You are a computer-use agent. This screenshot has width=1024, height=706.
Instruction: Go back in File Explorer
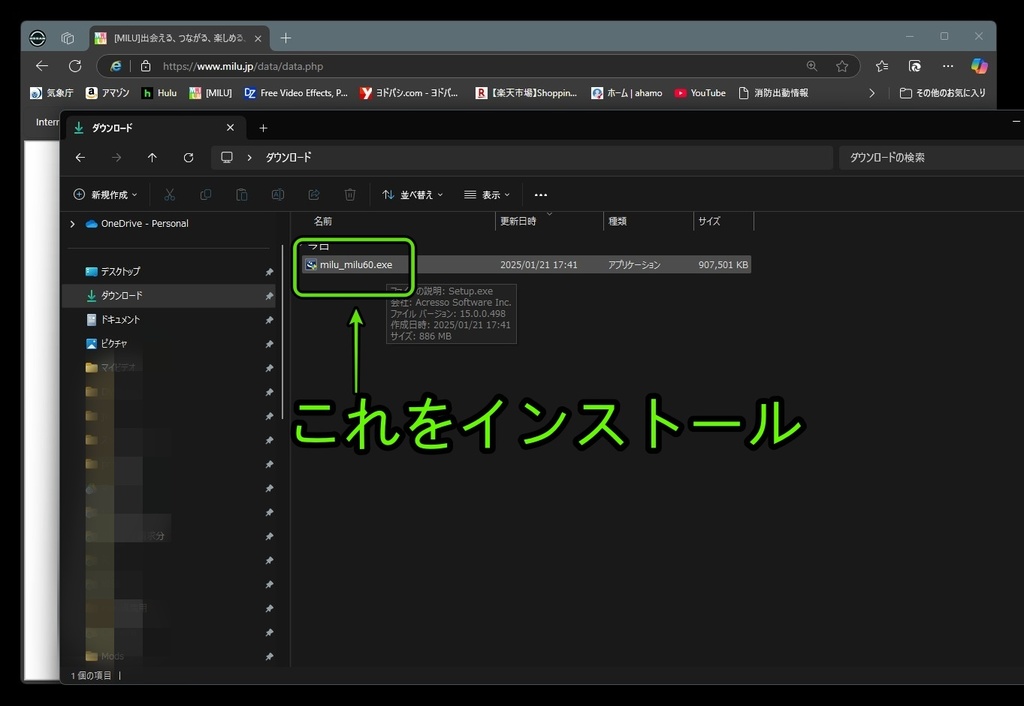pos(80,157)
